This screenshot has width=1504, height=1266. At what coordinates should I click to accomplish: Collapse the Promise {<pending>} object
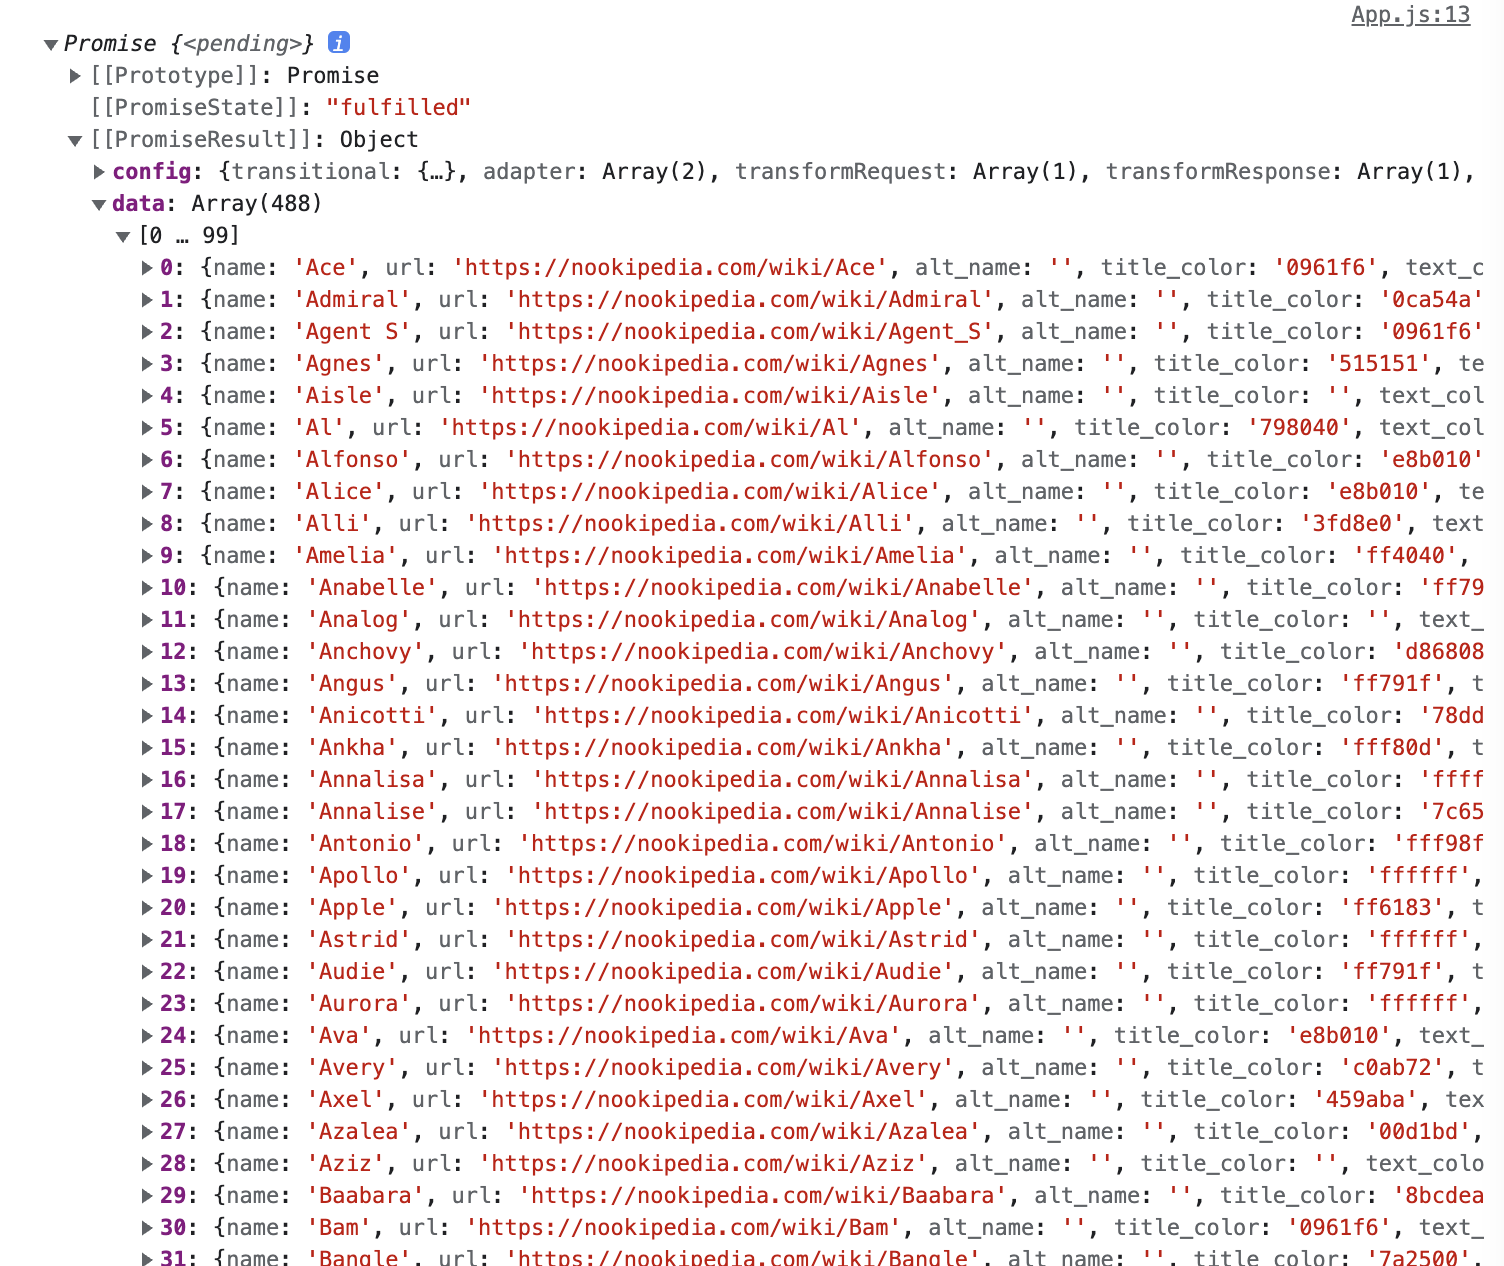(x=50, y=44)
